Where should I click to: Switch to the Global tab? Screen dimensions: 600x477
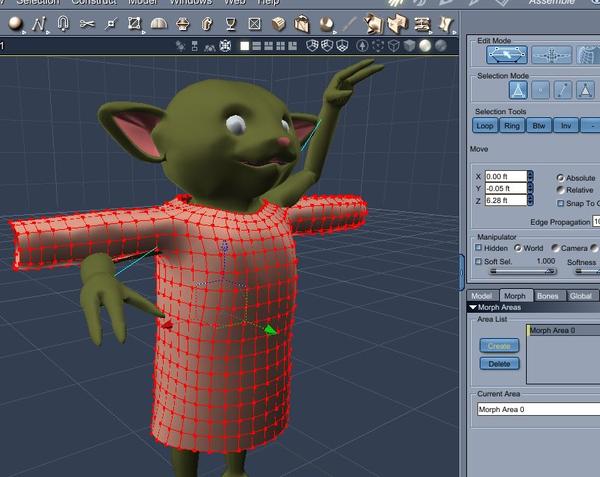tap(581, 296)
